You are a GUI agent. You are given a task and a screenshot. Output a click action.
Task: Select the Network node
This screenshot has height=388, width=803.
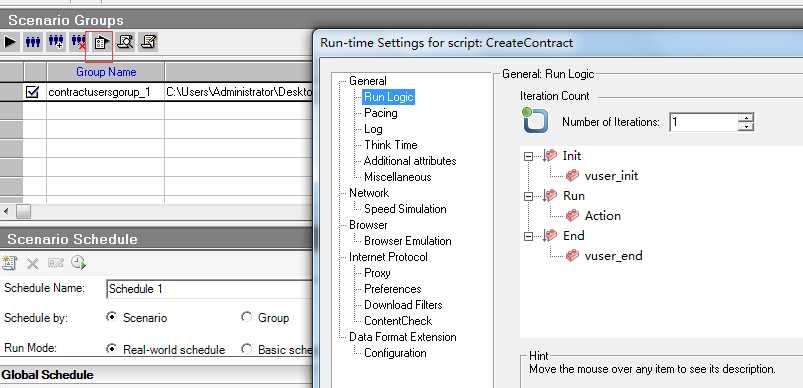coord(369,193)
